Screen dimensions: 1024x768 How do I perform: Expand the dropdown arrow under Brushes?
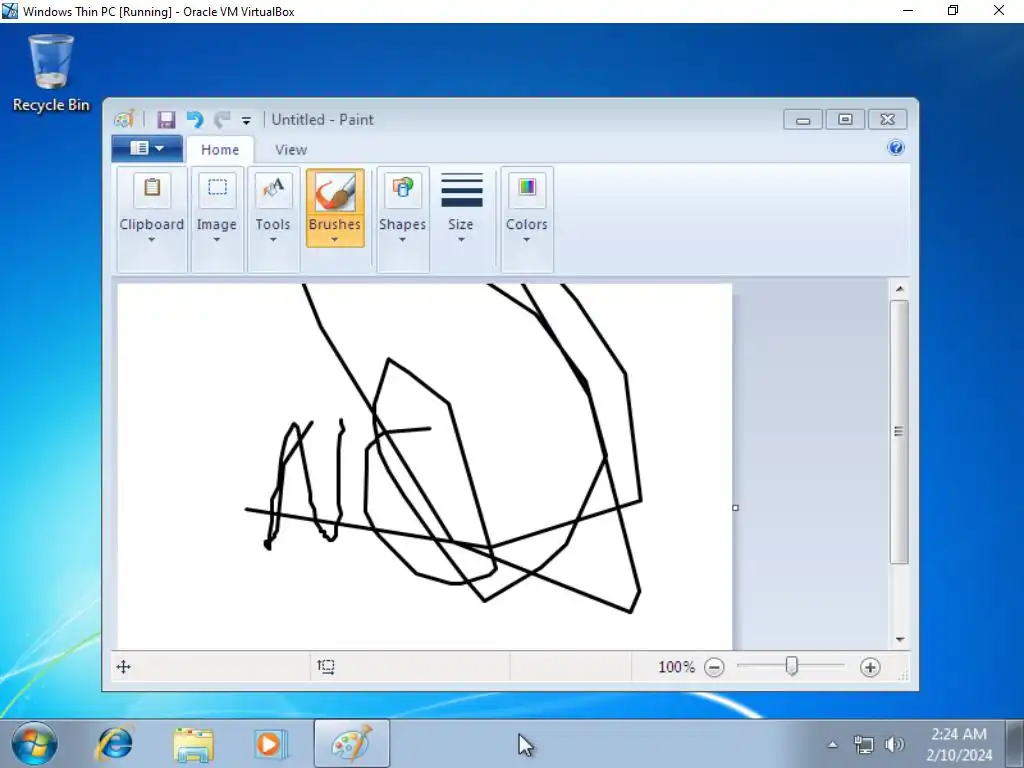point(335,240)
